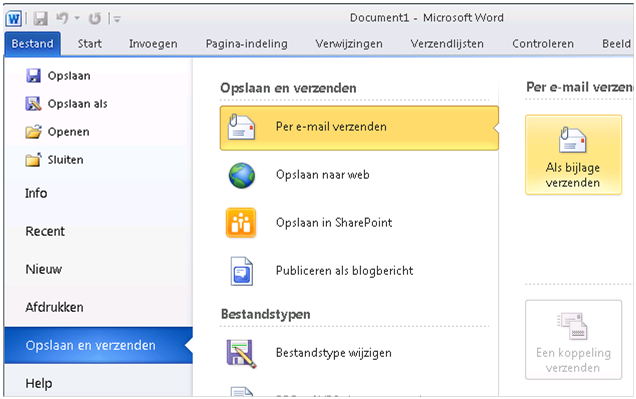This screenshot has height=399, width=636.
Task: Open the Info section
Action: tap(36, 193)
